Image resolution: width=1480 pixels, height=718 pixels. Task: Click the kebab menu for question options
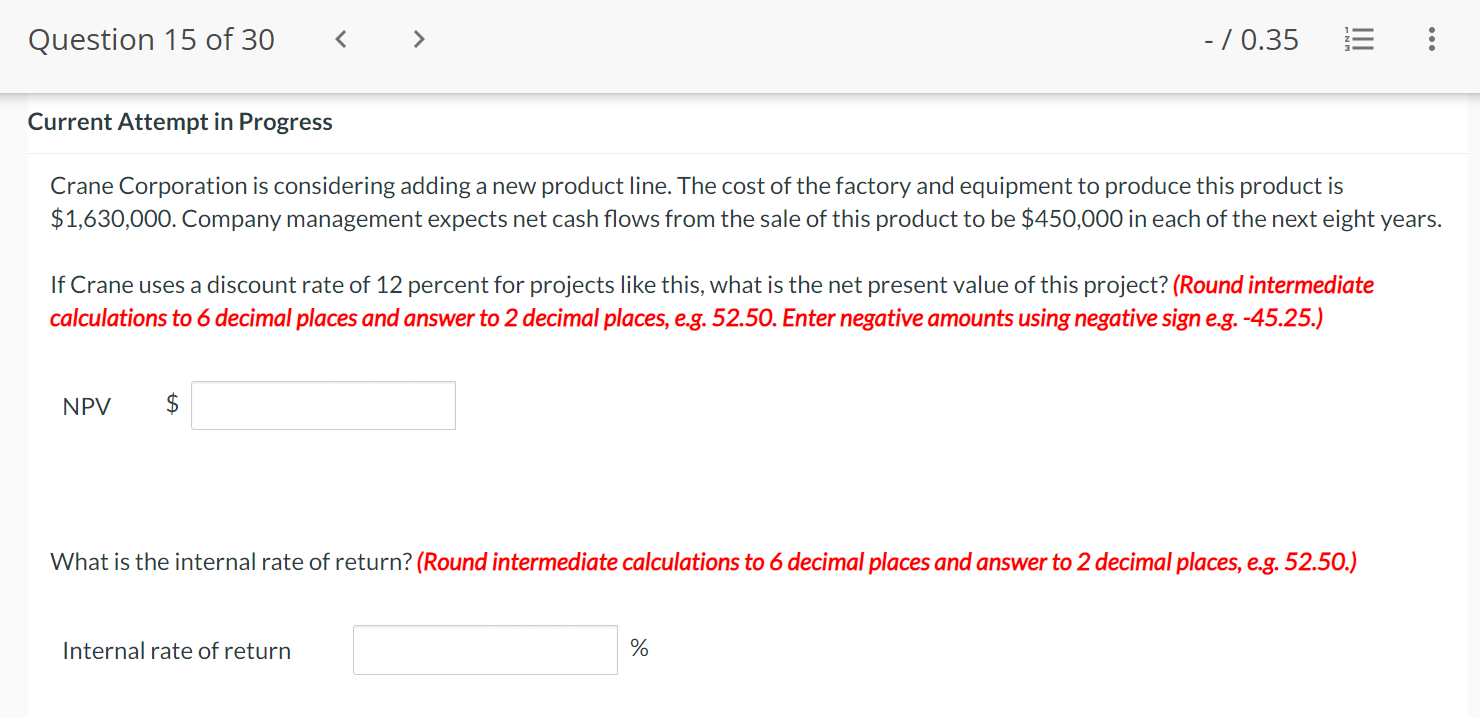[1432, 39]
